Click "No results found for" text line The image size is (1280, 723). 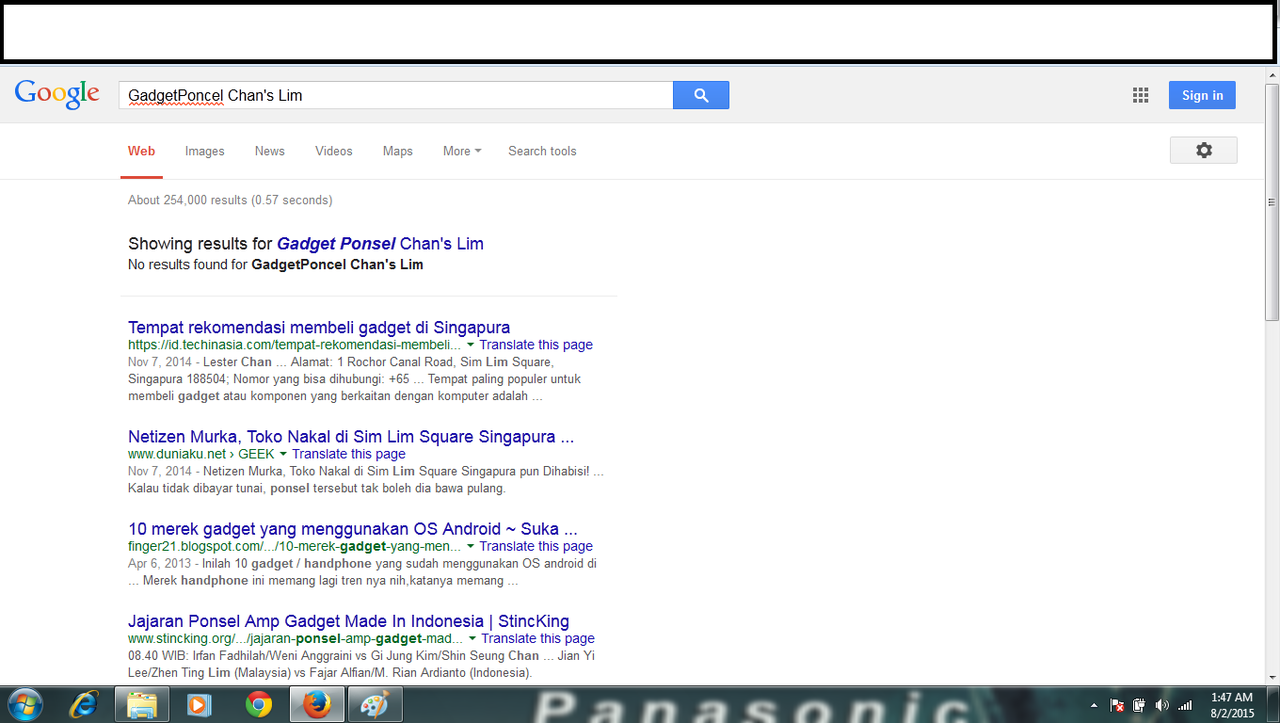275,265
